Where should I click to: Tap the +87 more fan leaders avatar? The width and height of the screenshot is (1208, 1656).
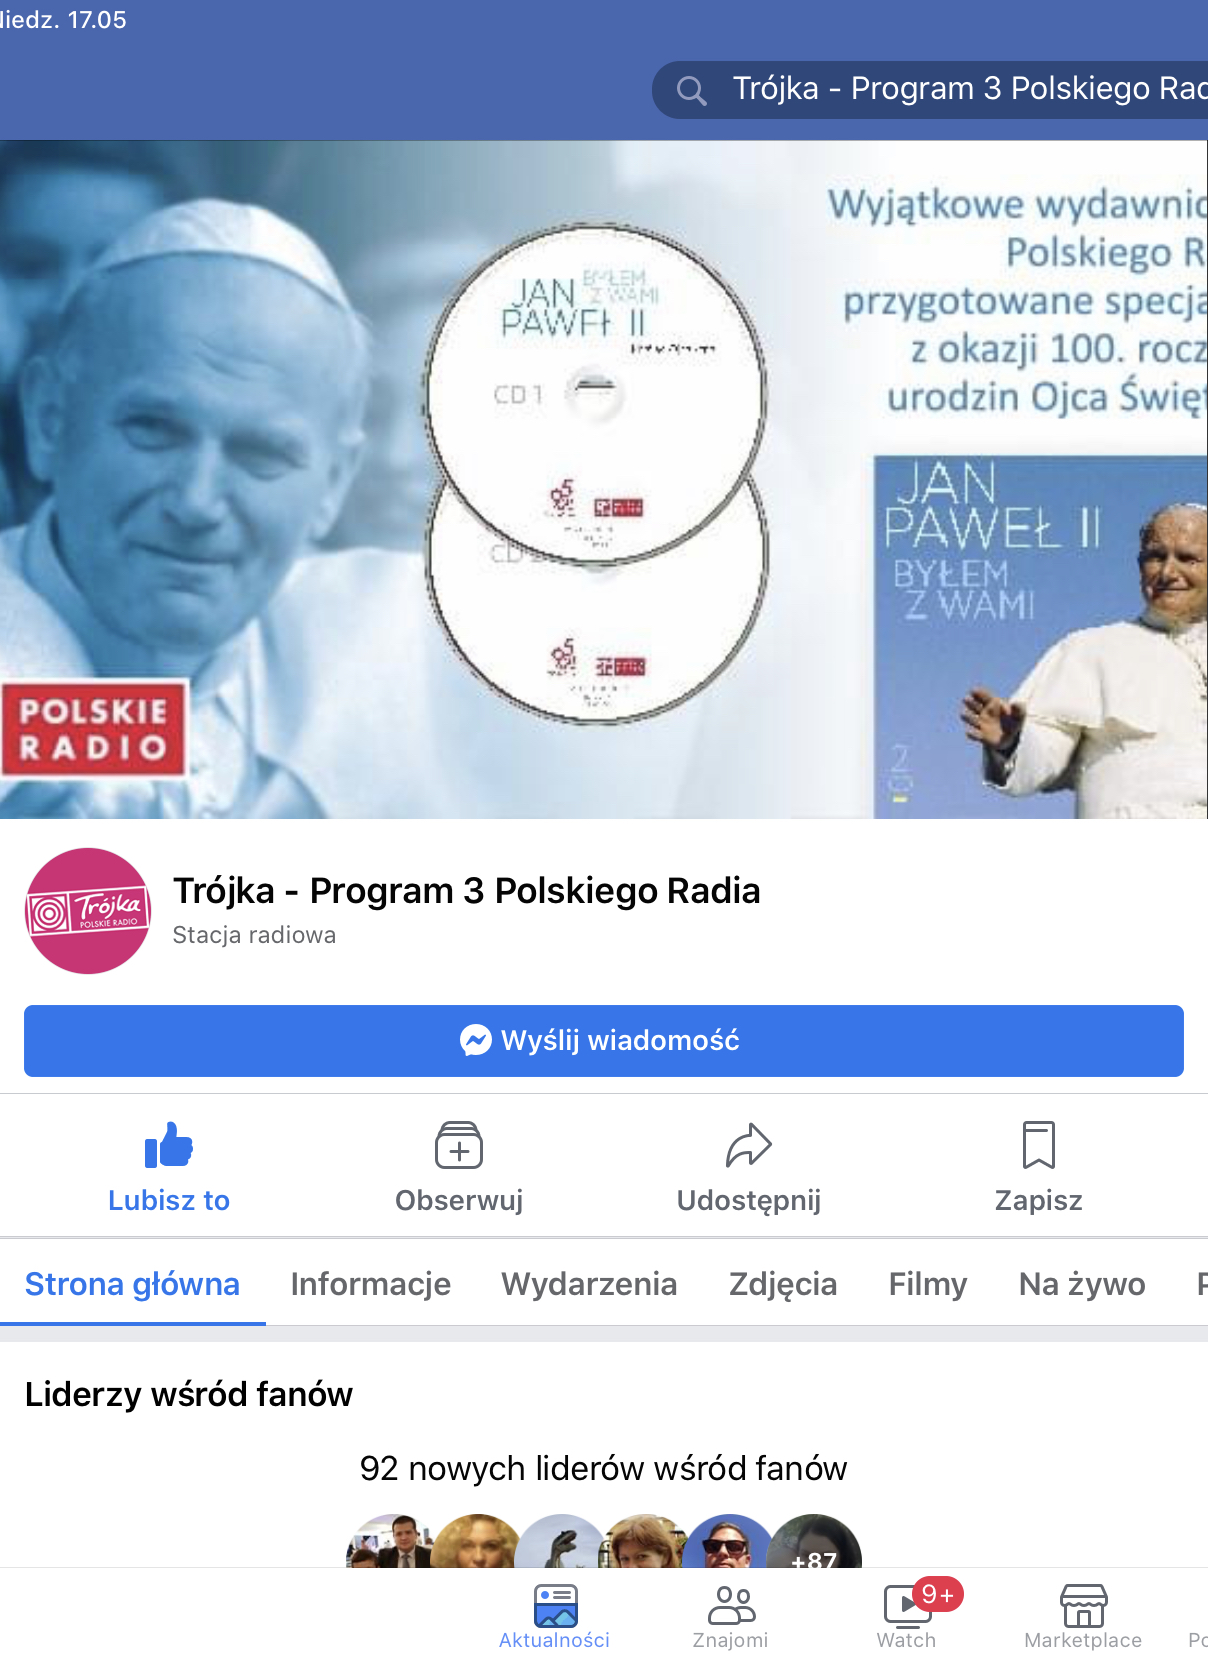(814, 1542)
